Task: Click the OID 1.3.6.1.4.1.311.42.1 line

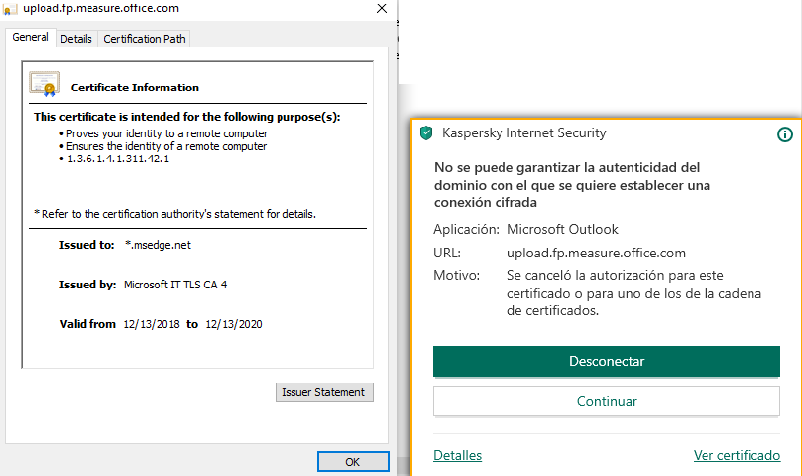Action: (118, 158)
